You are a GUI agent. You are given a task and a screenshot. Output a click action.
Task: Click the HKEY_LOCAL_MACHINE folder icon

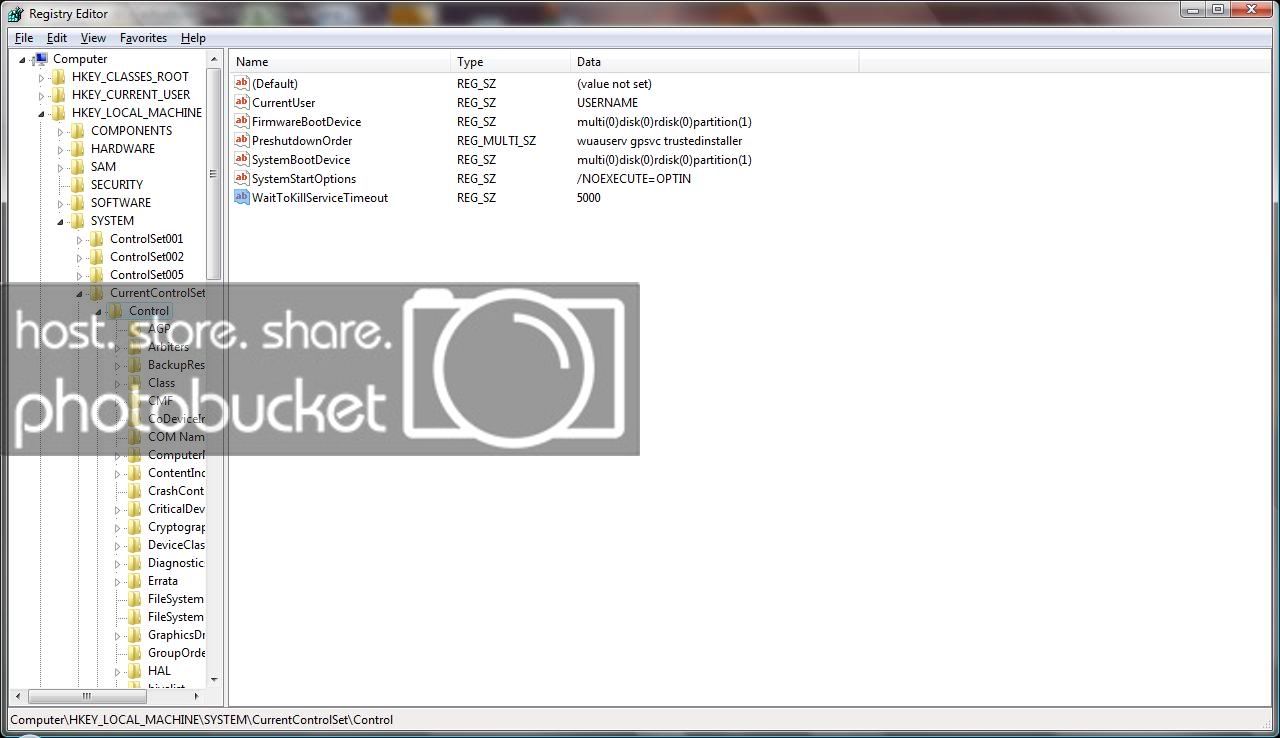59,113
